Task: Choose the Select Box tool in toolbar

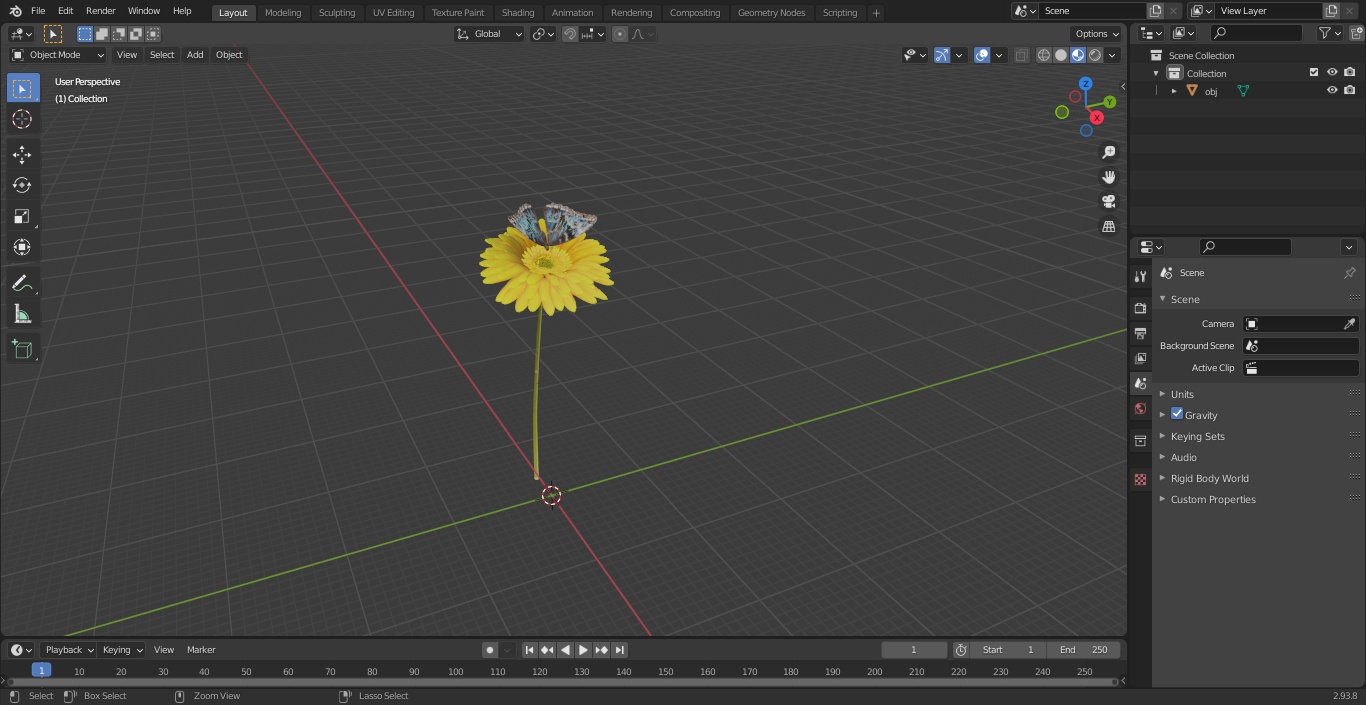Action: [x=22, y=88]
